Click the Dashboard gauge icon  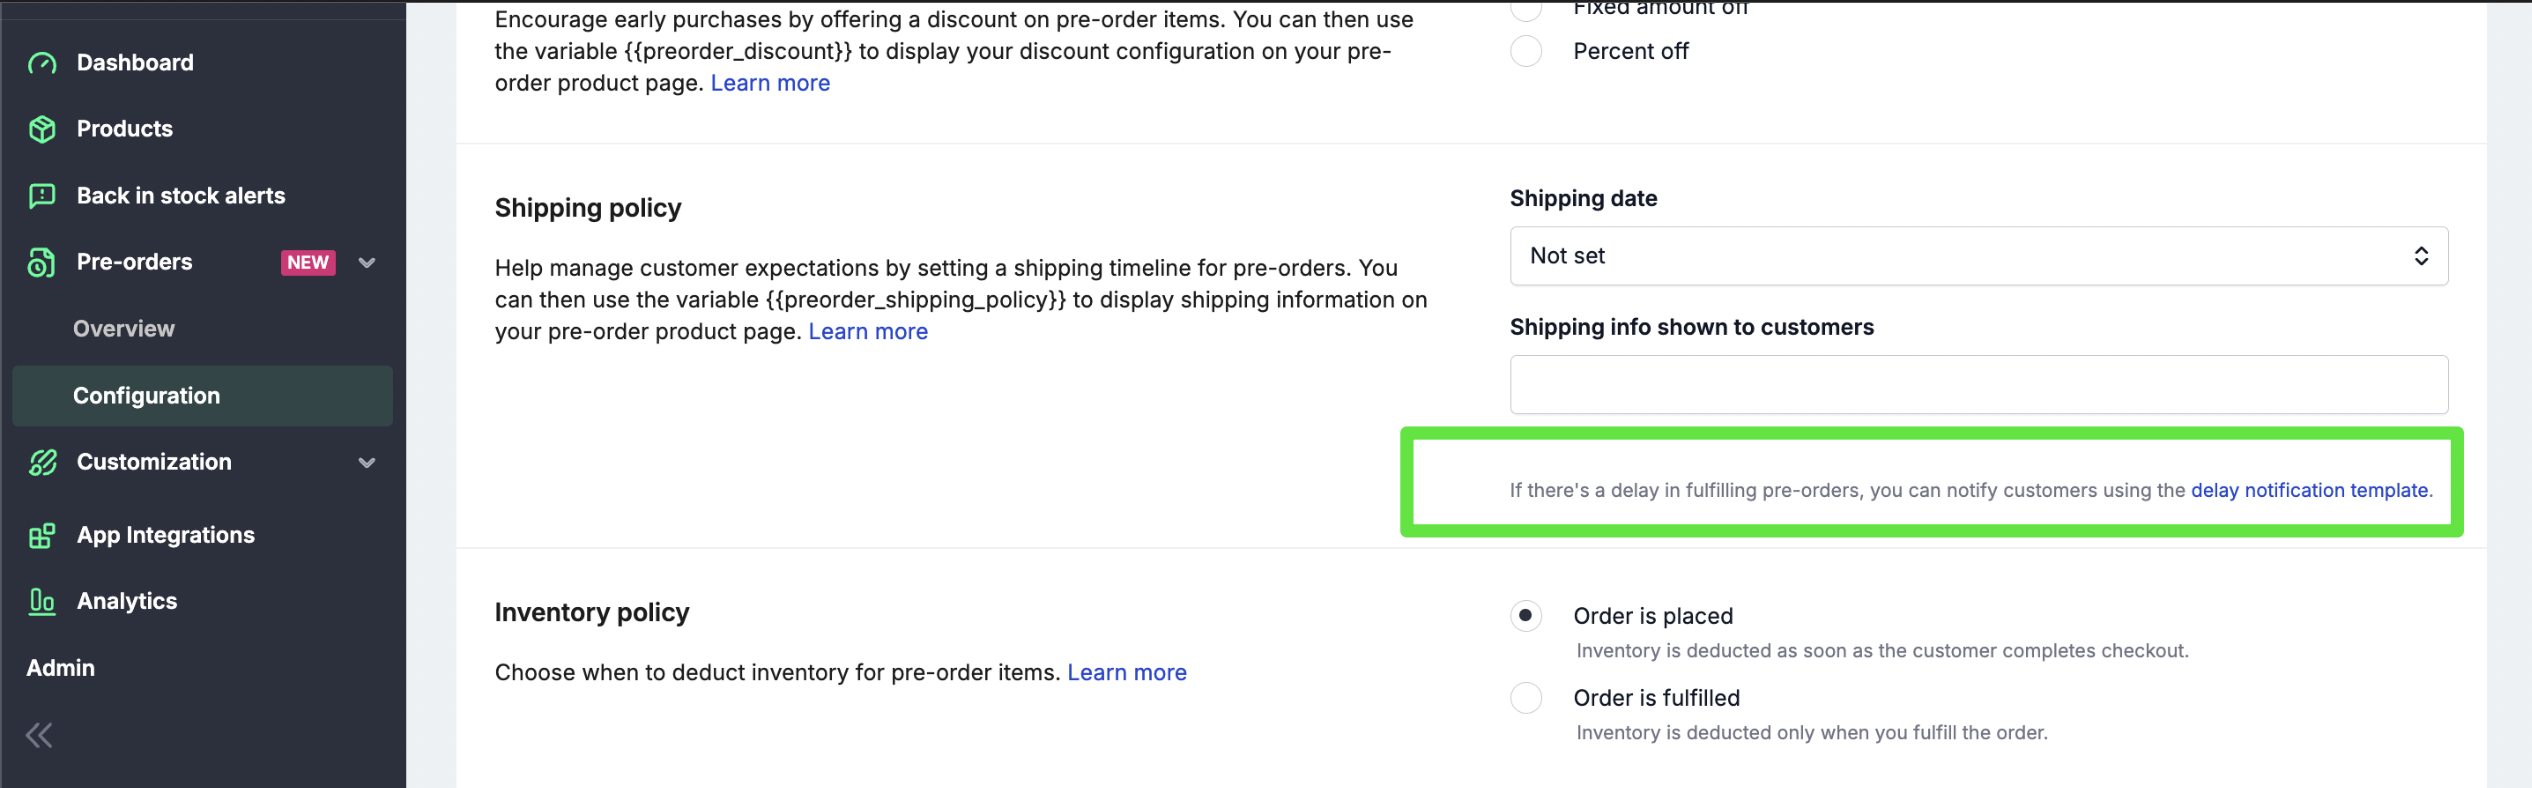tap(42, 63)
